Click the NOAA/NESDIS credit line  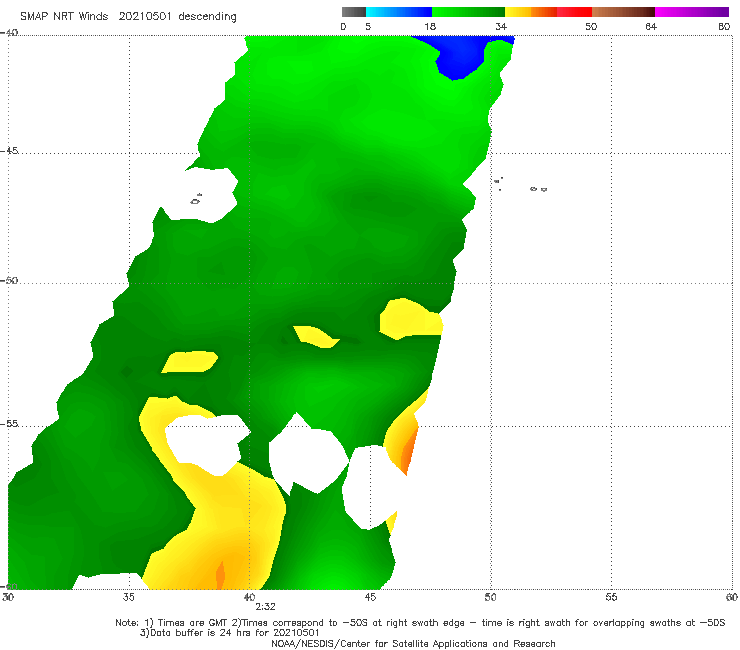[x=413, y=644]
